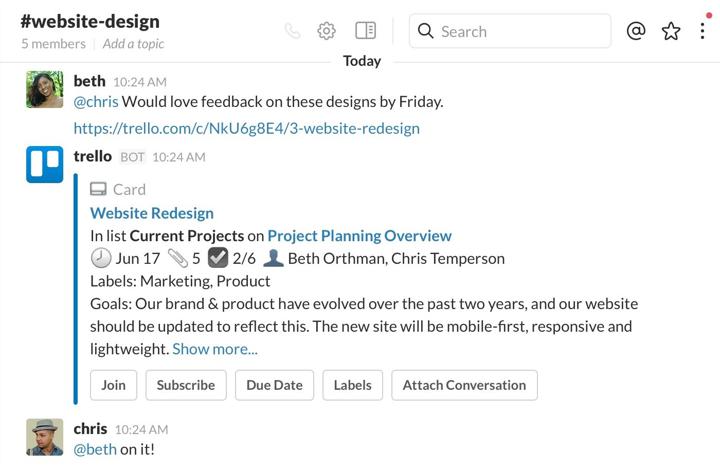Click the Jun 17 clock due-date icon

[101, 258]
